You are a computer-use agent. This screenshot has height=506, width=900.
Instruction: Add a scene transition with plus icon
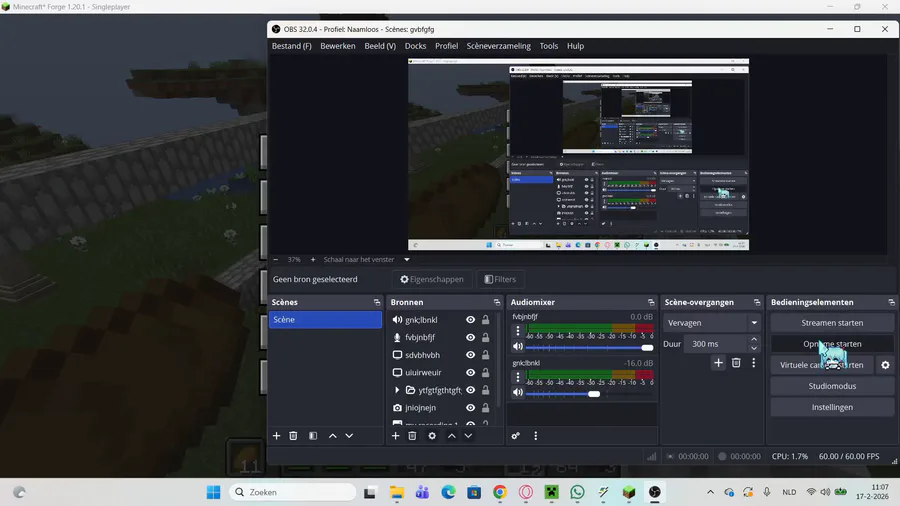(x=718, y=363)
